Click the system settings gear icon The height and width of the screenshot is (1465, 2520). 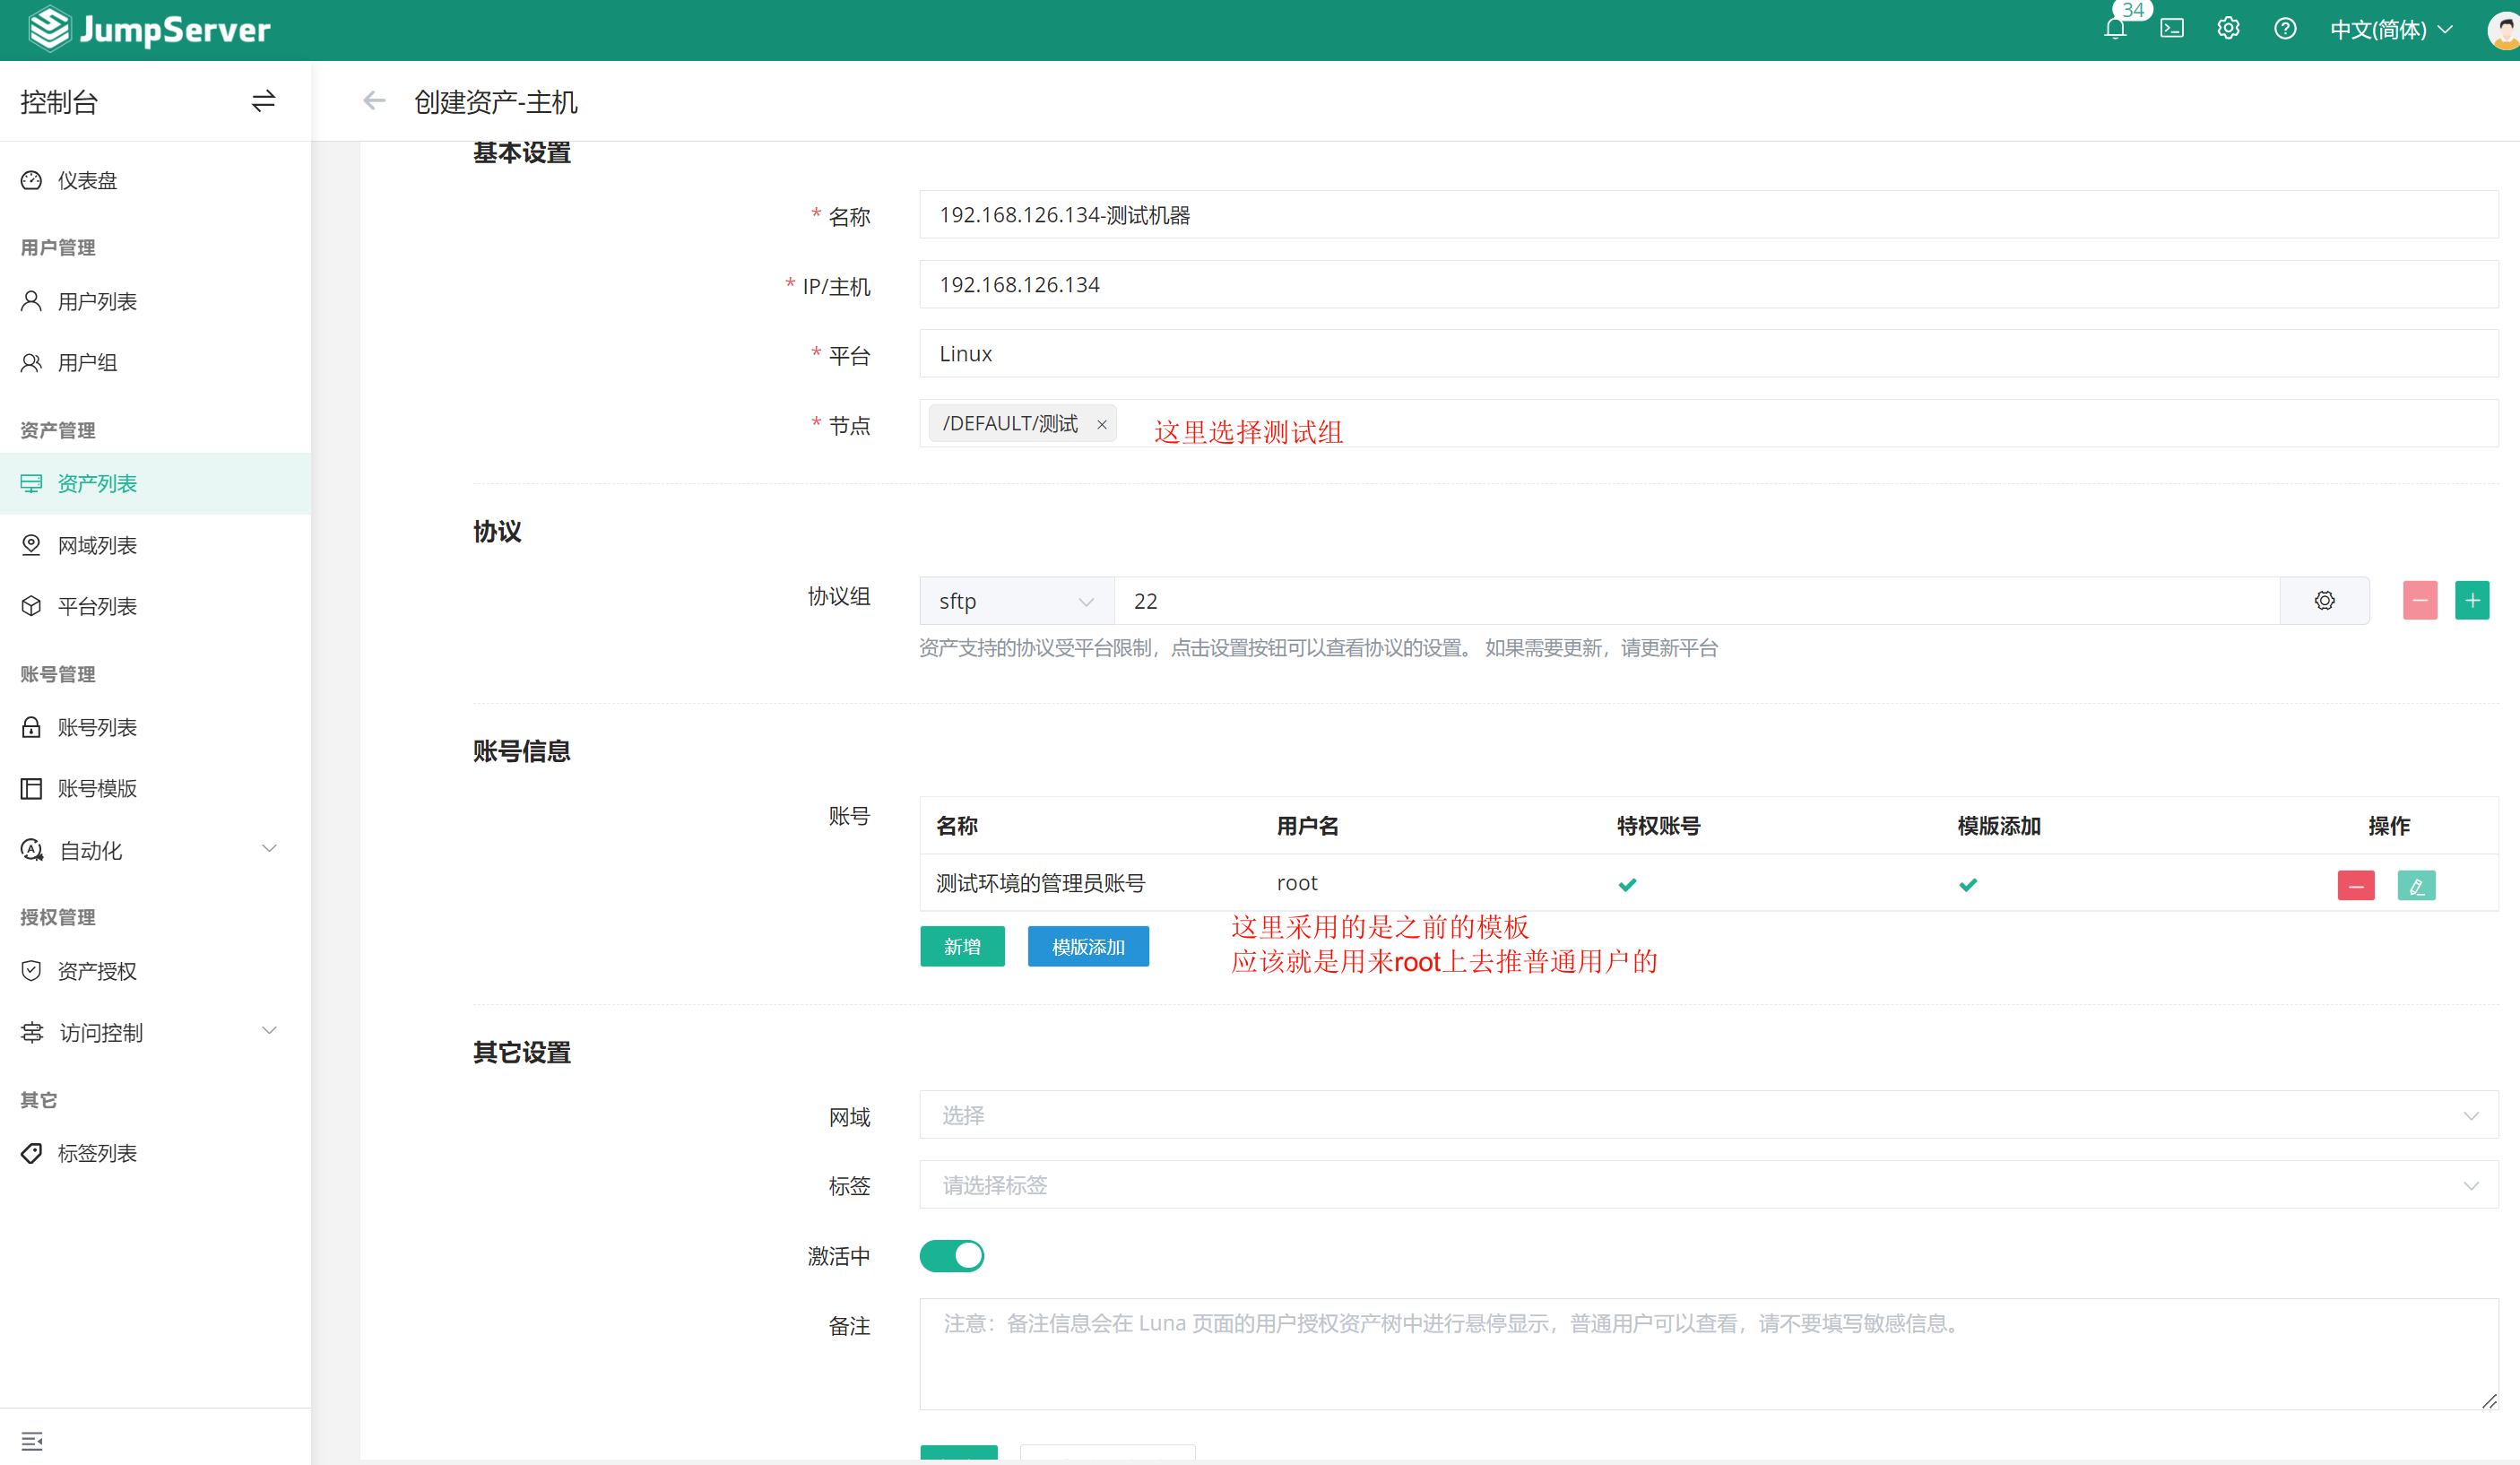[2227, 29]
